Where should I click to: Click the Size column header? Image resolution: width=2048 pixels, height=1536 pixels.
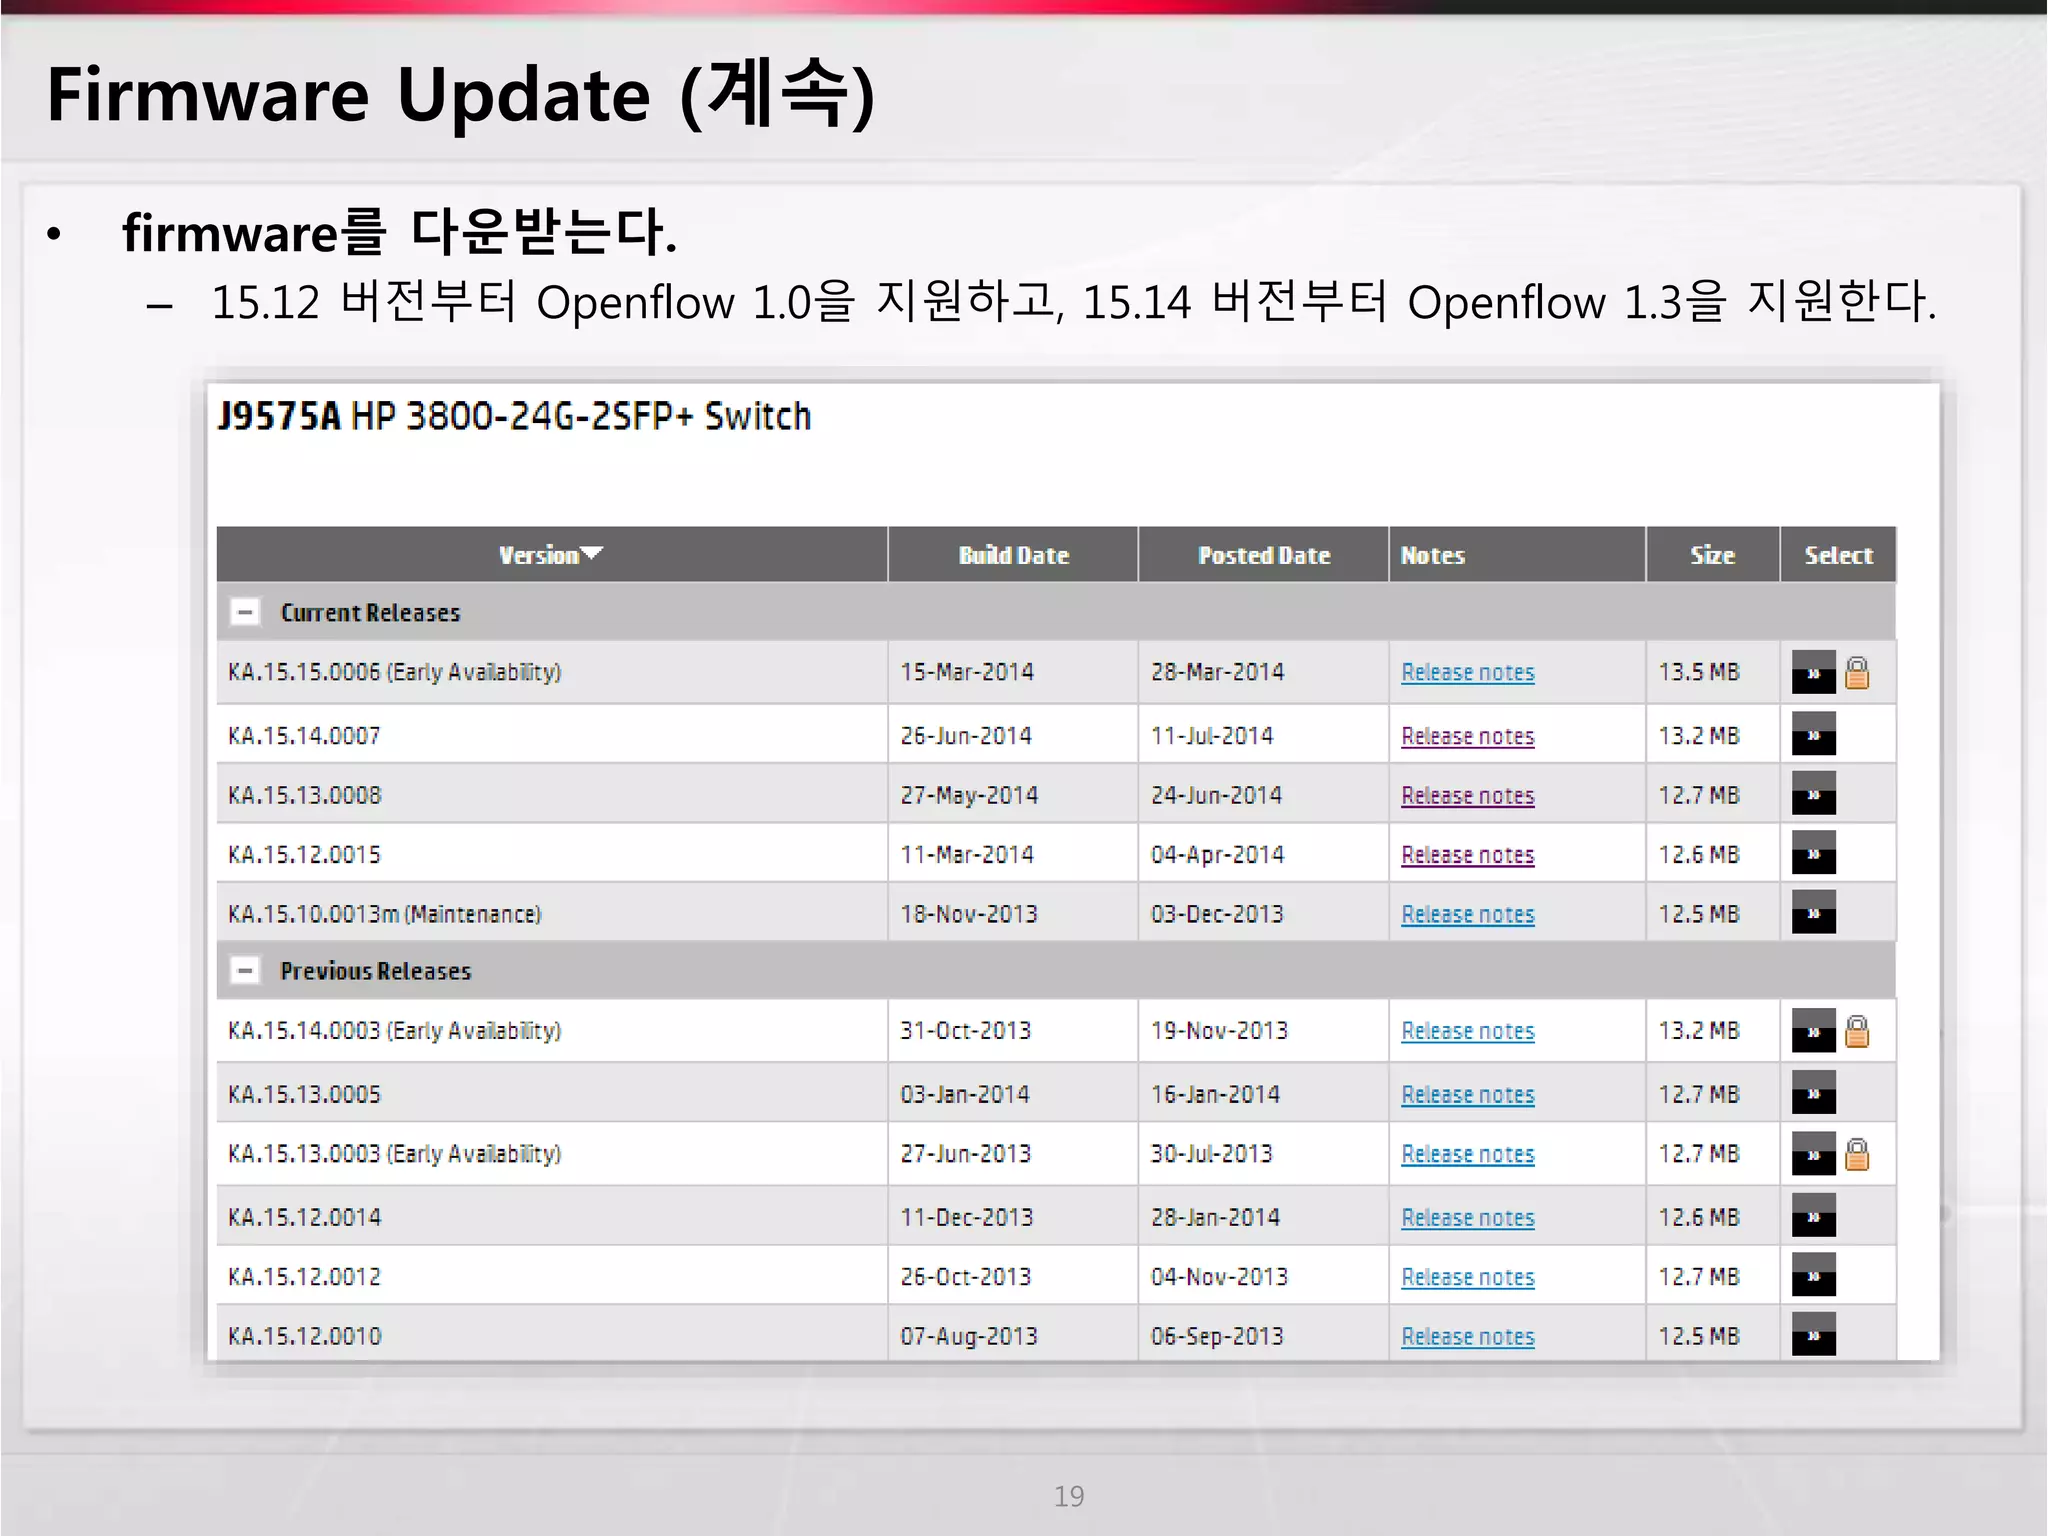pyautogui.click(x=1712, y=555)
